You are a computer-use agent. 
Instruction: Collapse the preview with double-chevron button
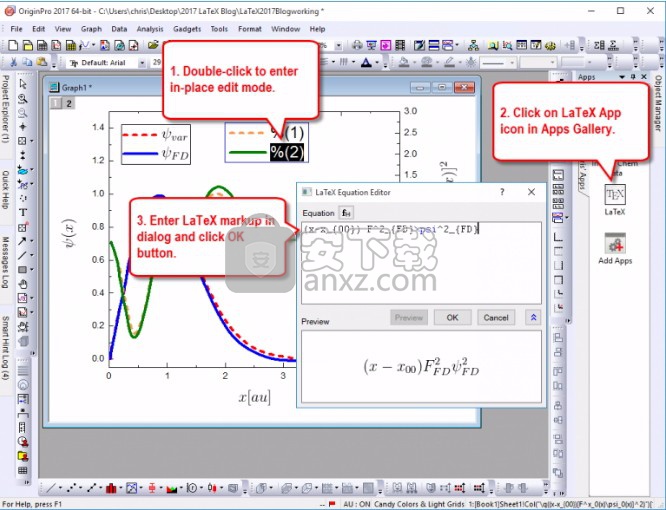tap(533, 317)
